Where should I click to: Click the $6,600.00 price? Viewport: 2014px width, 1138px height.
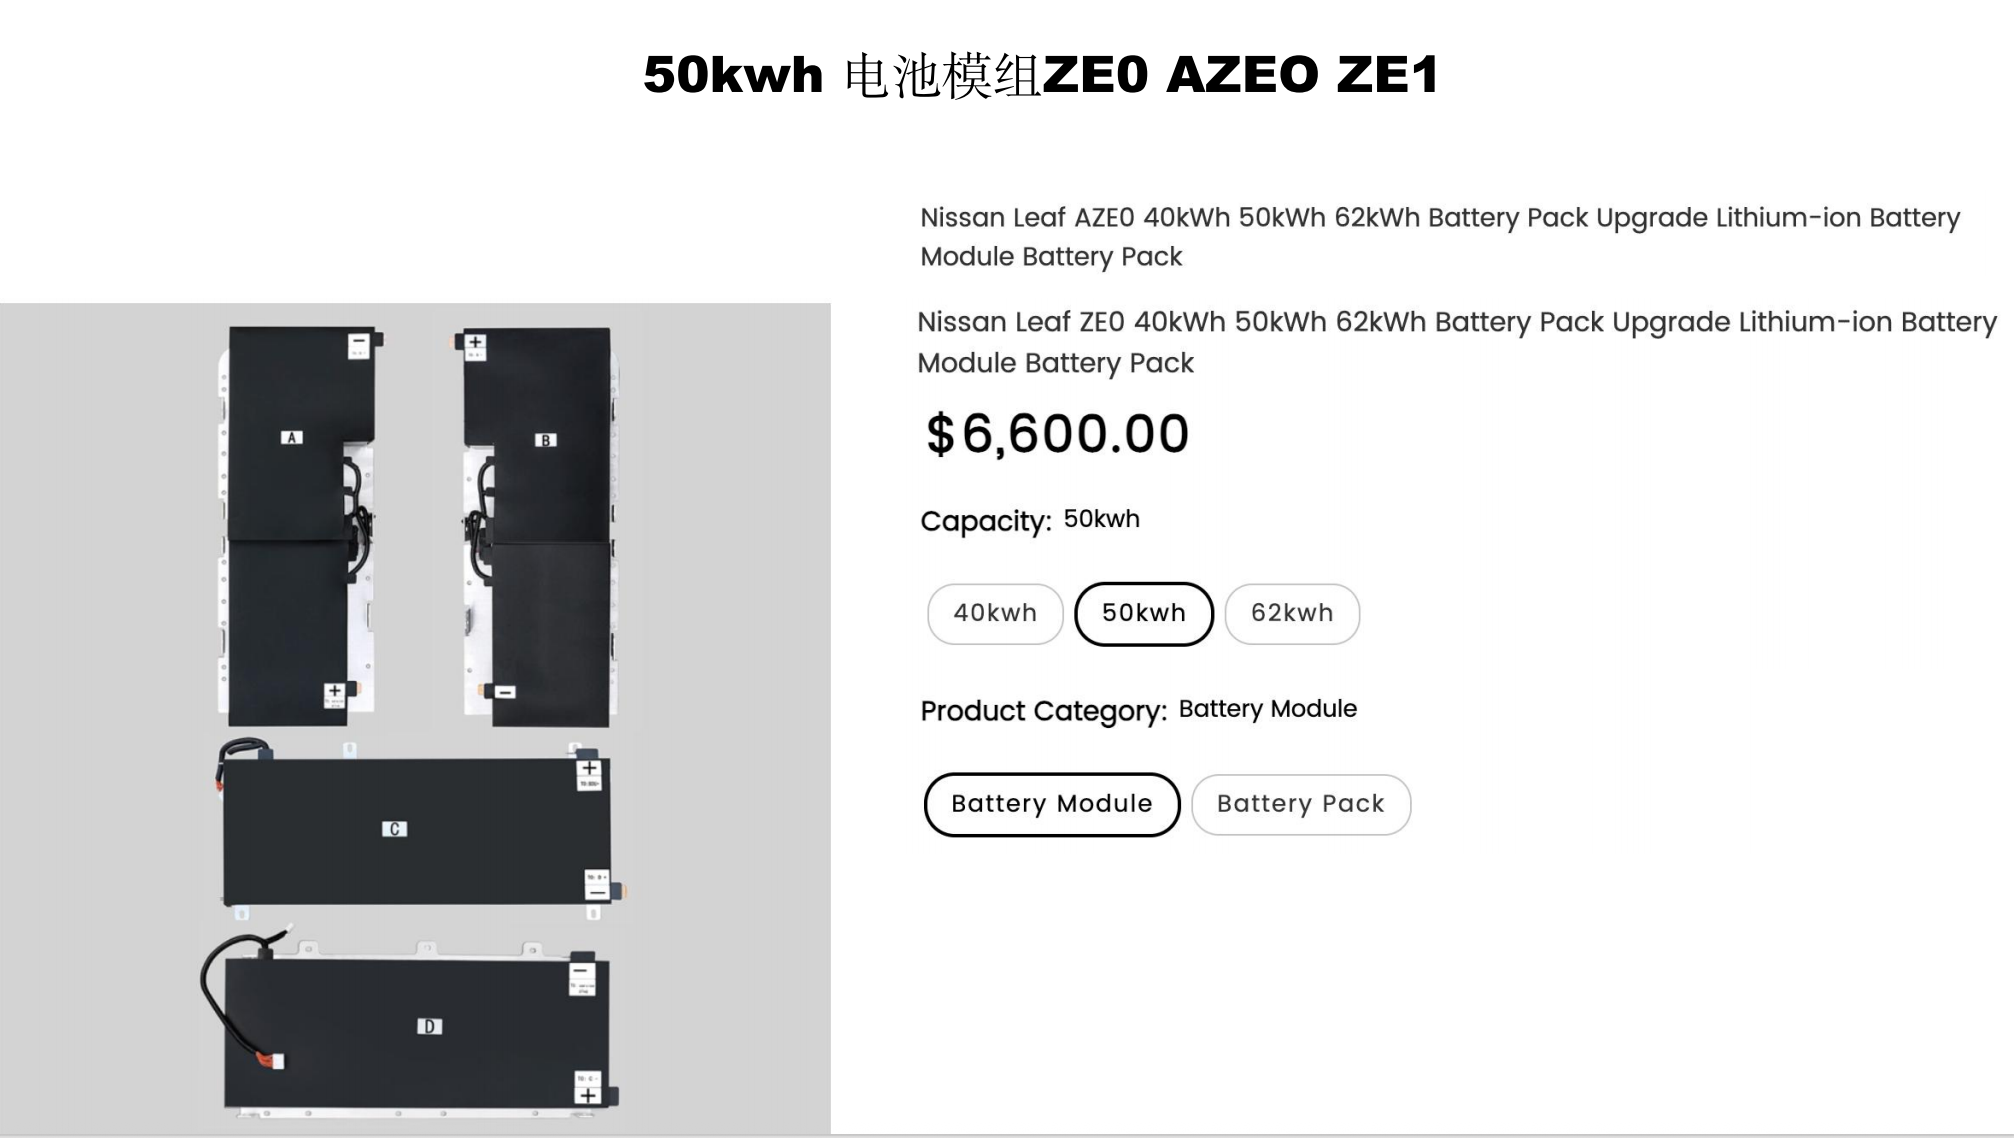(x=1058, y=434)
